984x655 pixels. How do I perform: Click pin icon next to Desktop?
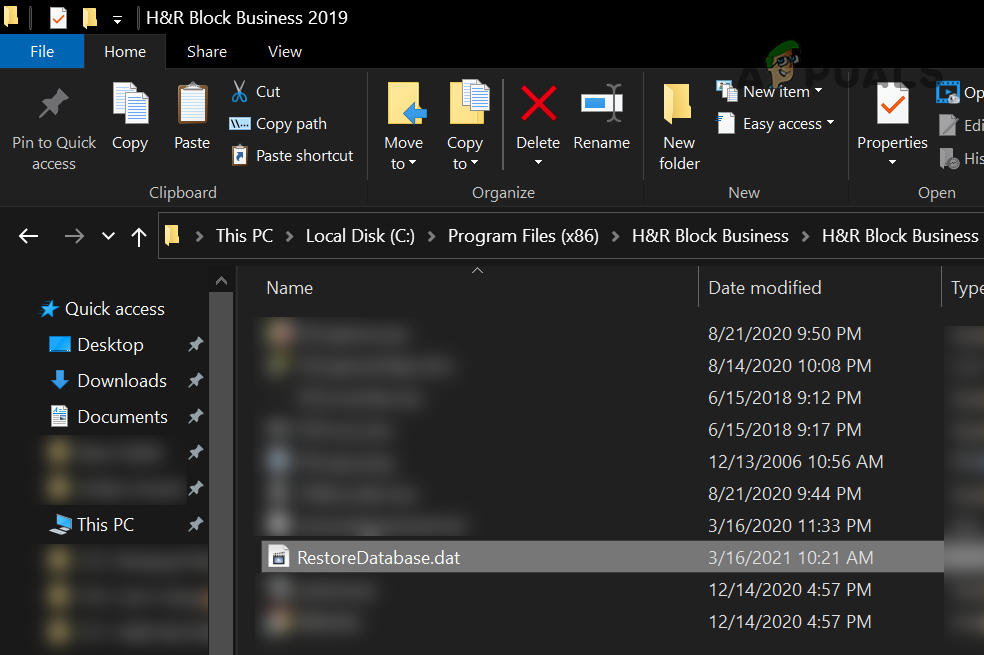coord(196,344)
